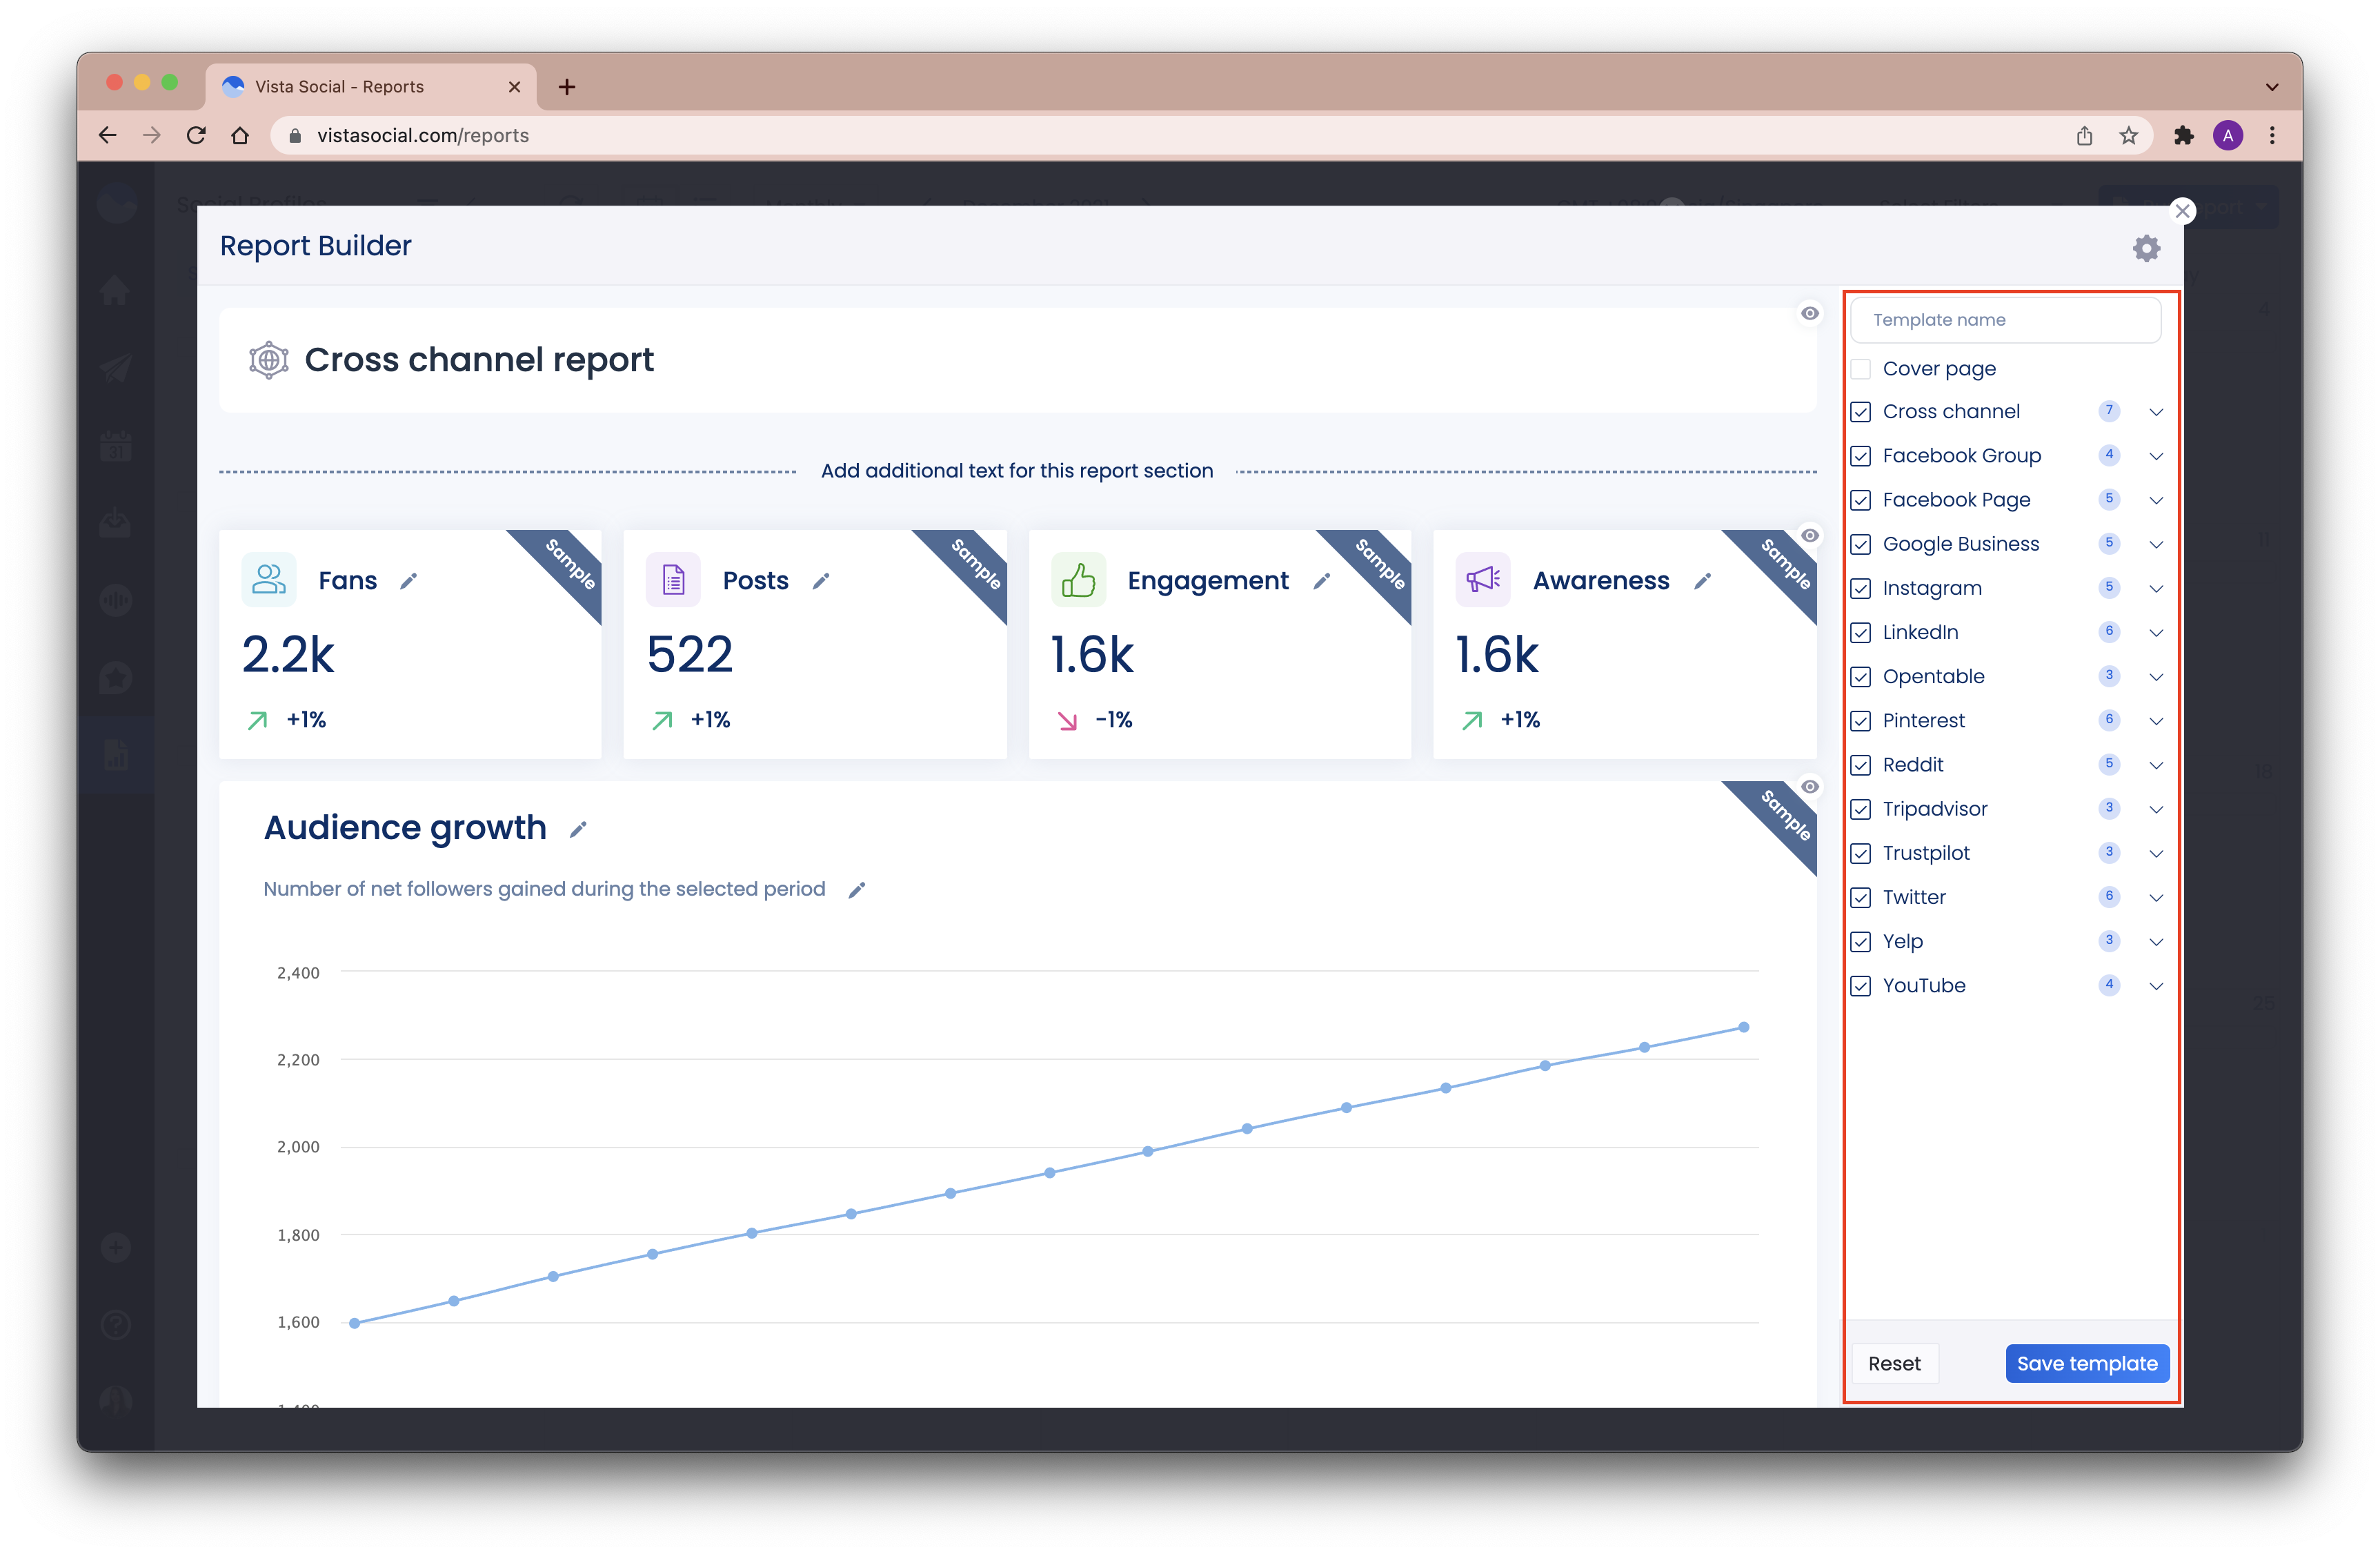Expand the LinkedIn section chevron
2380x1554 pixels.
pos(2156,633)
